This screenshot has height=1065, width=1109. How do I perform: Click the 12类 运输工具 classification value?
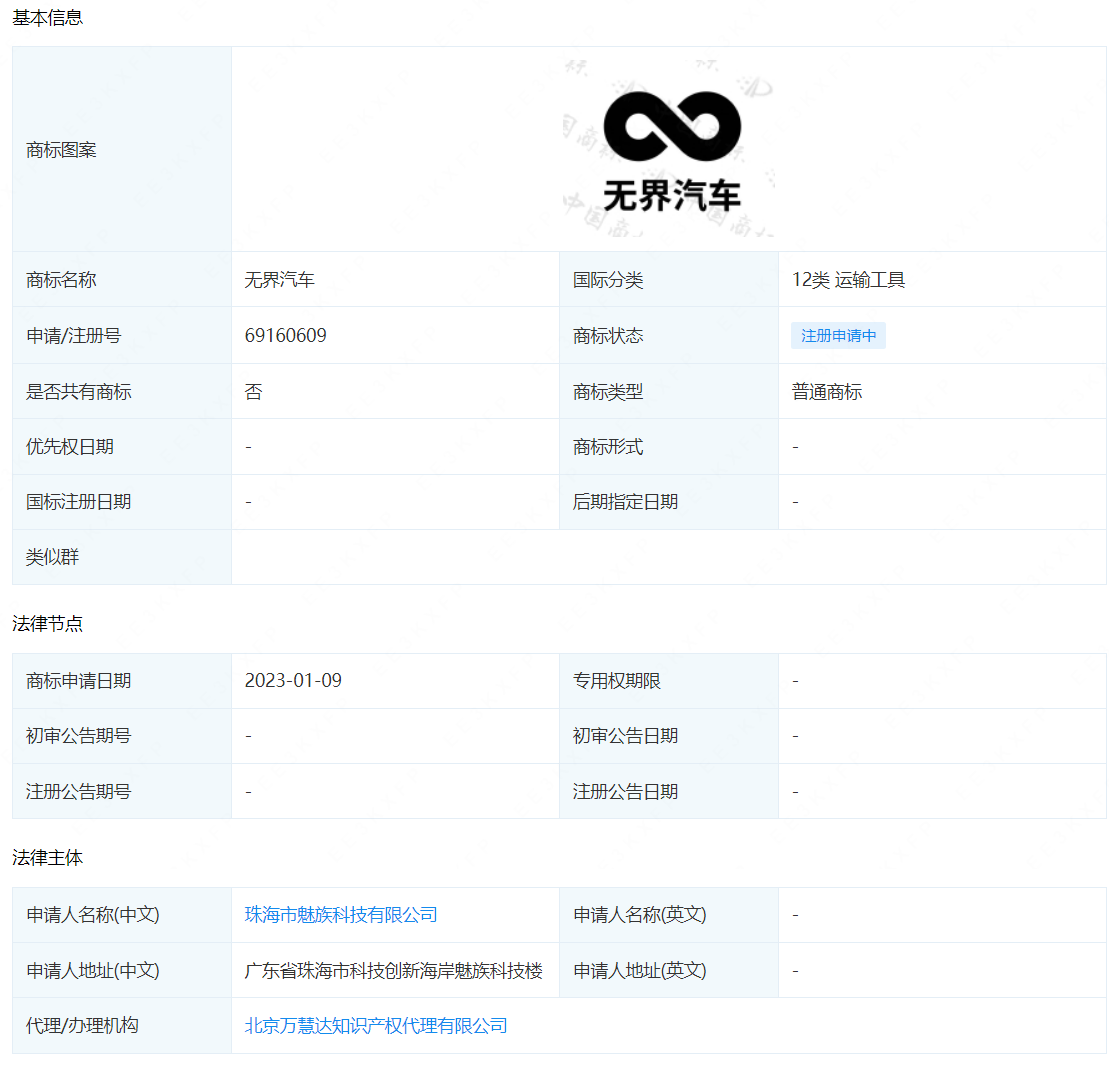848,280
